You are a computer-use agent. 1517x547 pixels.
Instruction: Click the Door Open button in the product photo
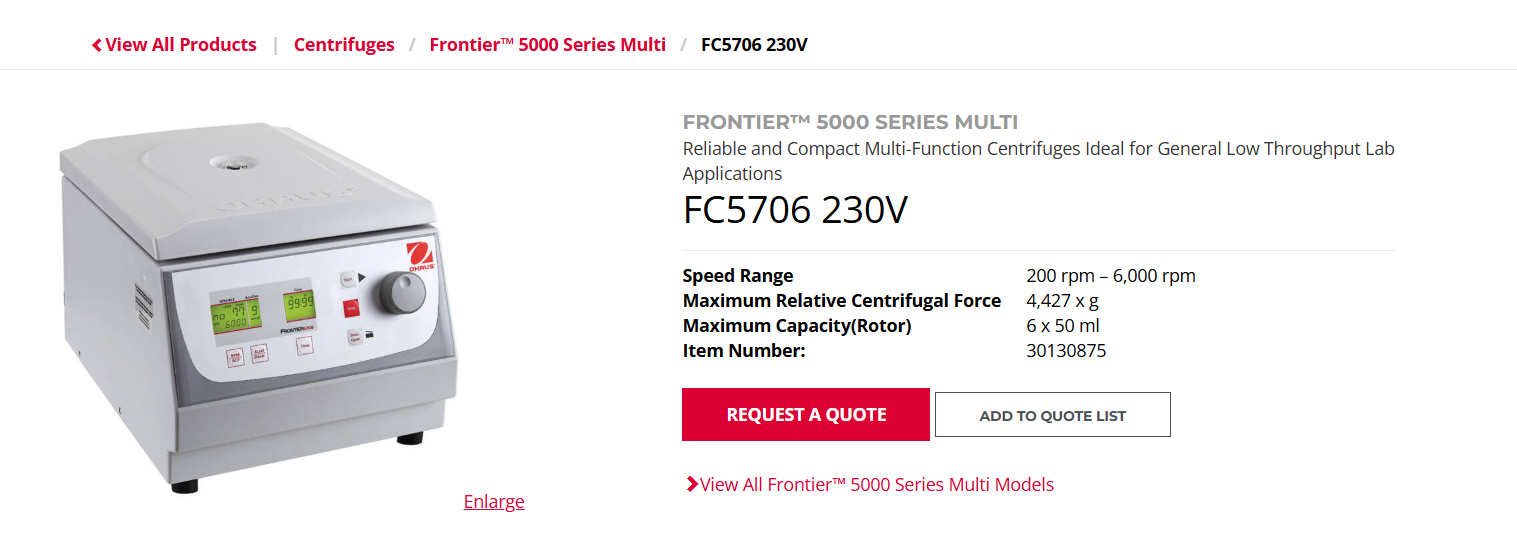(x=354, y=337)
